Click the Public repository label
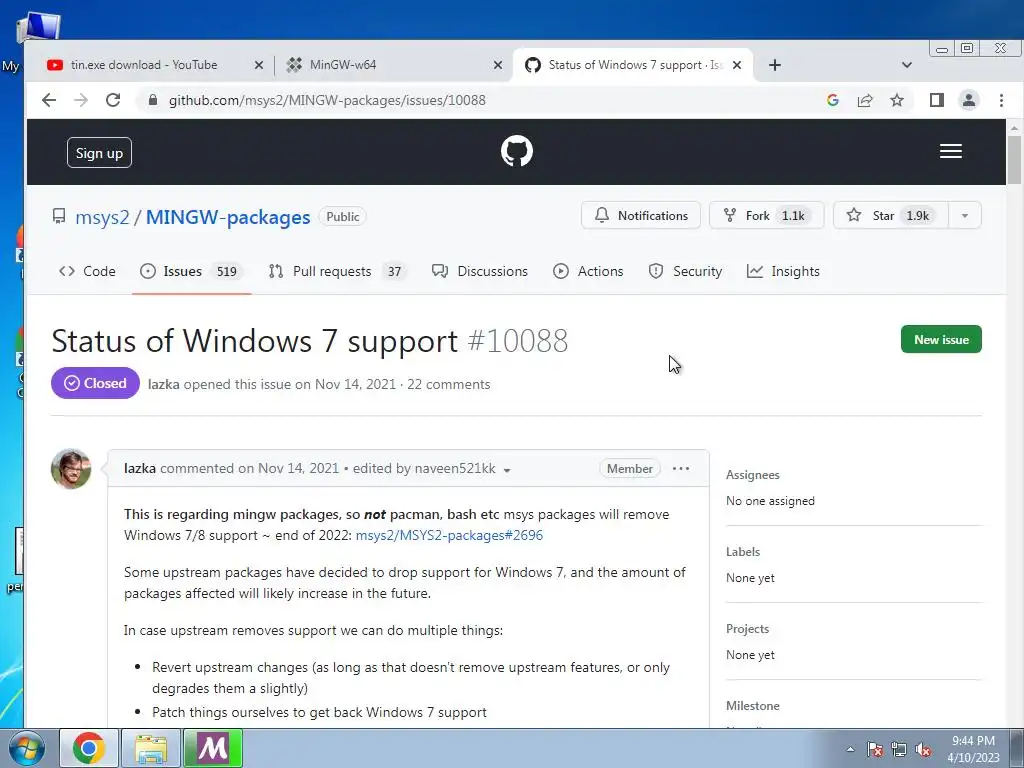 tap(342, 217)
